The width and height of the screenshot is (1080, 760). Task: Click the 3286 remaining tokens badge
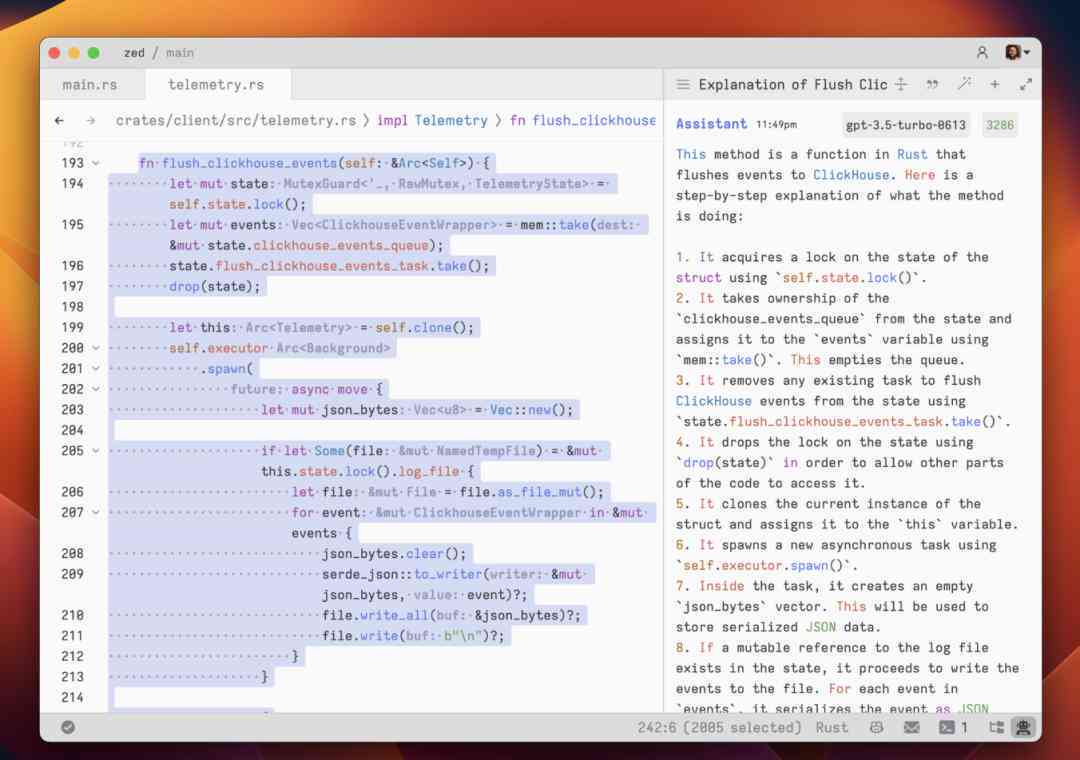[999, 125]
